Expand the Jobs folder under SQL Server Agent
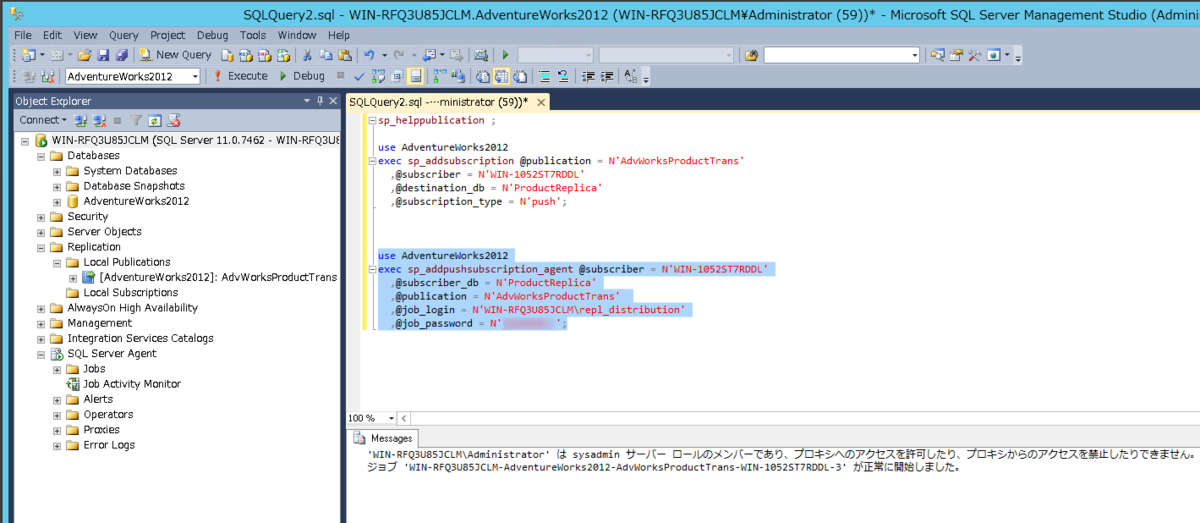Image resolution: width=1200 pixels, height=523 pixels. (57, 369)
